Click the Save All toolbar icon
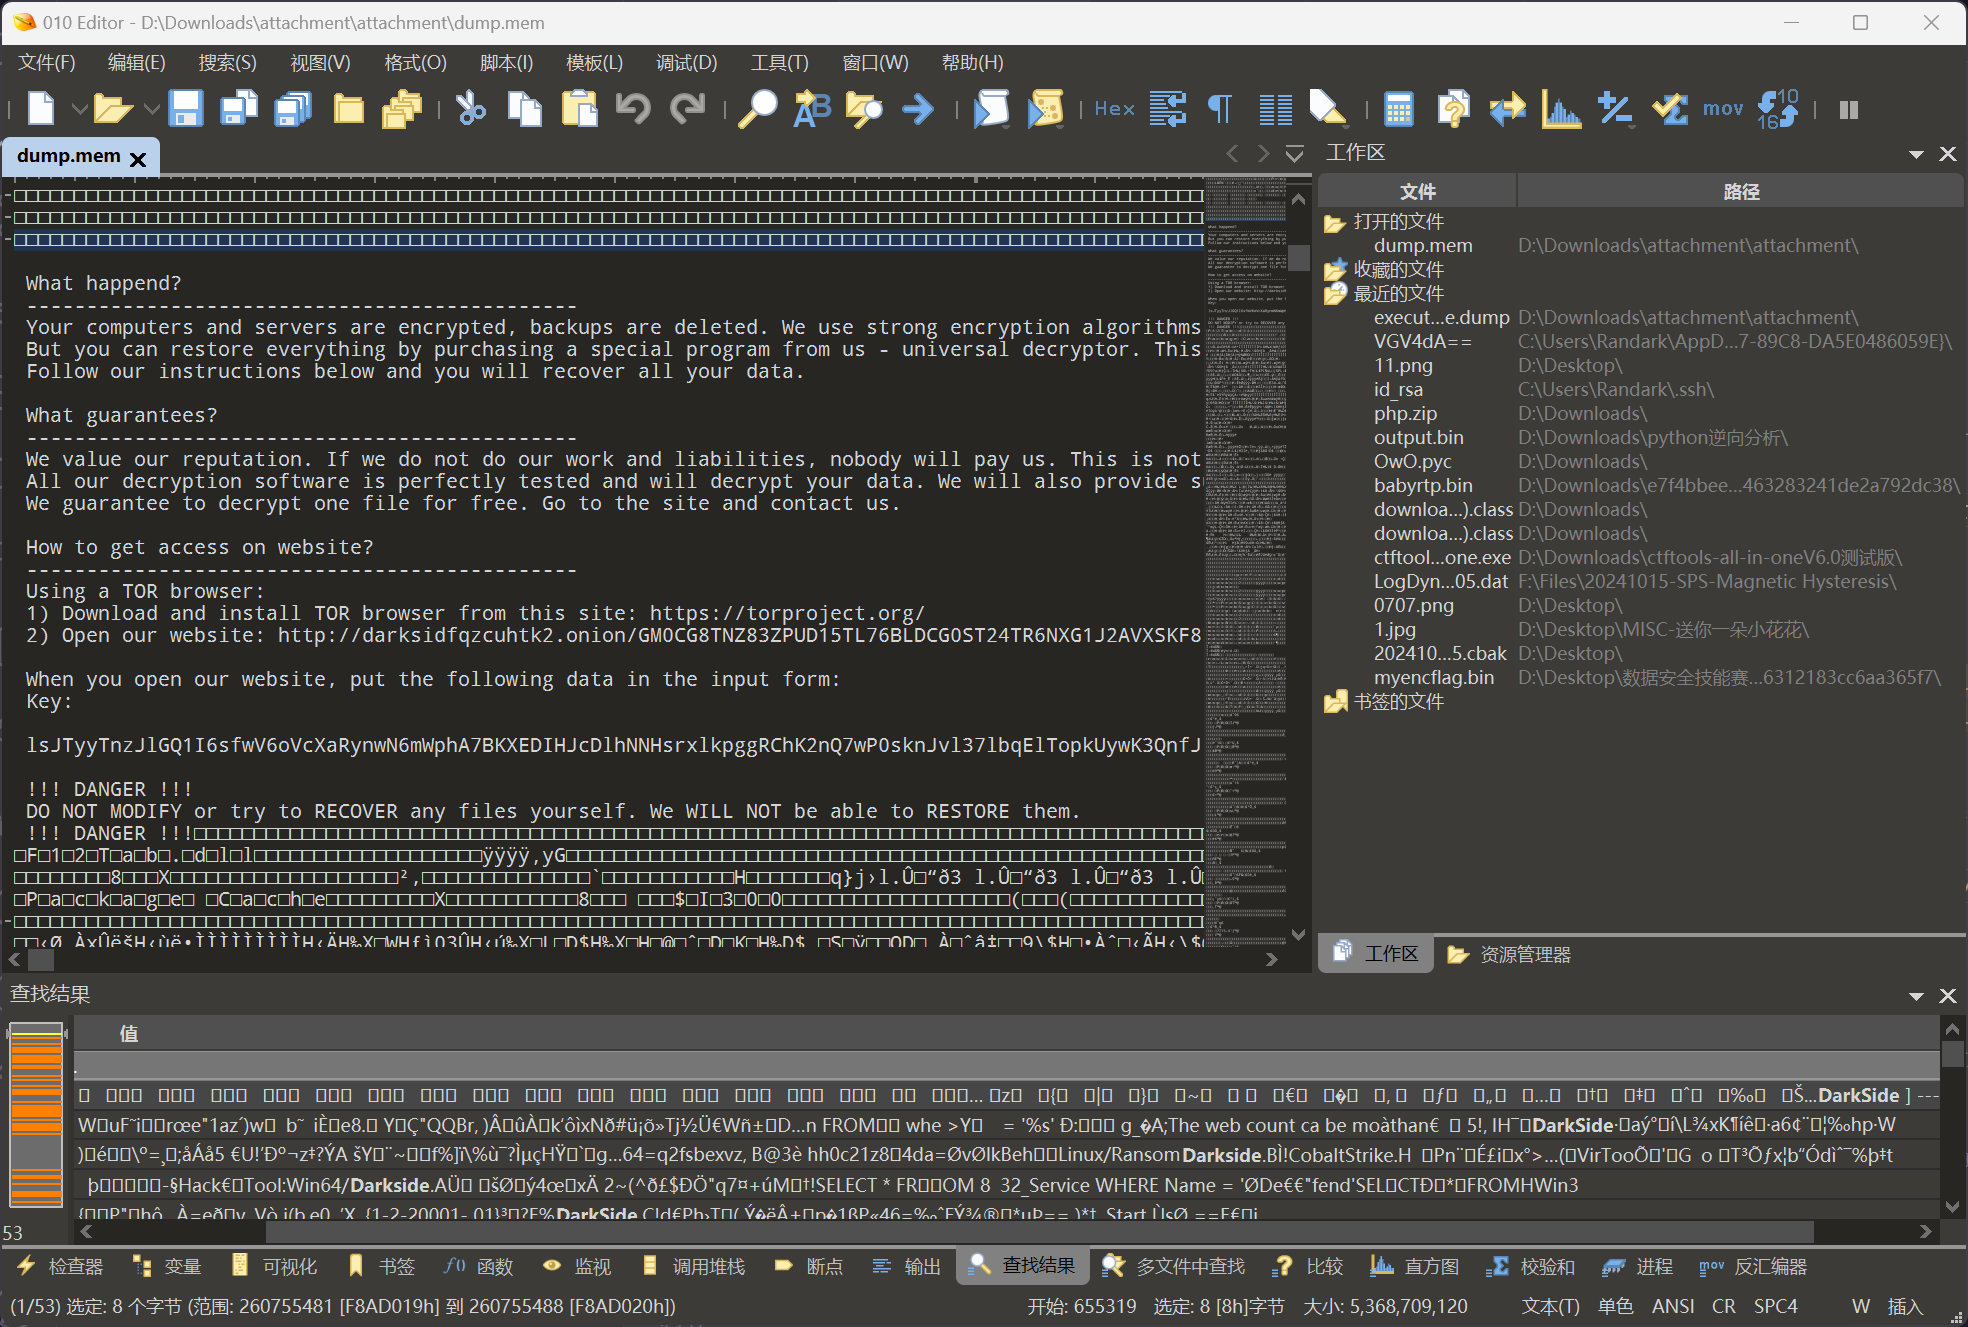This screenshot has width=1968, height=1327. (293, 108)
